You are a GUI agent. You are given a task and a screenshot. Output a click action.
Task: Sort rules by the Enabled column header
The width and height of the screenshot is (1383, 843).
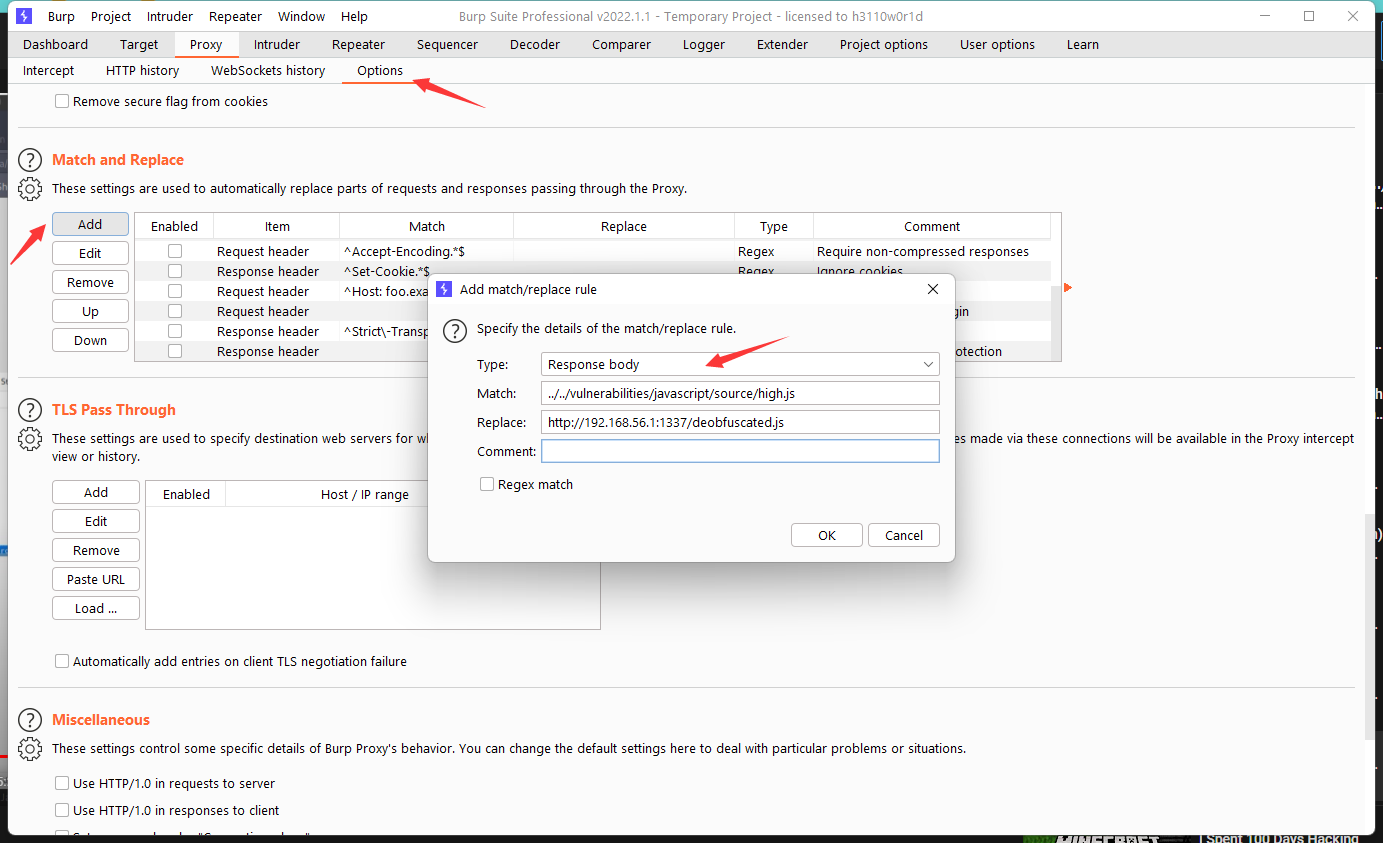[x=174, y=226]
